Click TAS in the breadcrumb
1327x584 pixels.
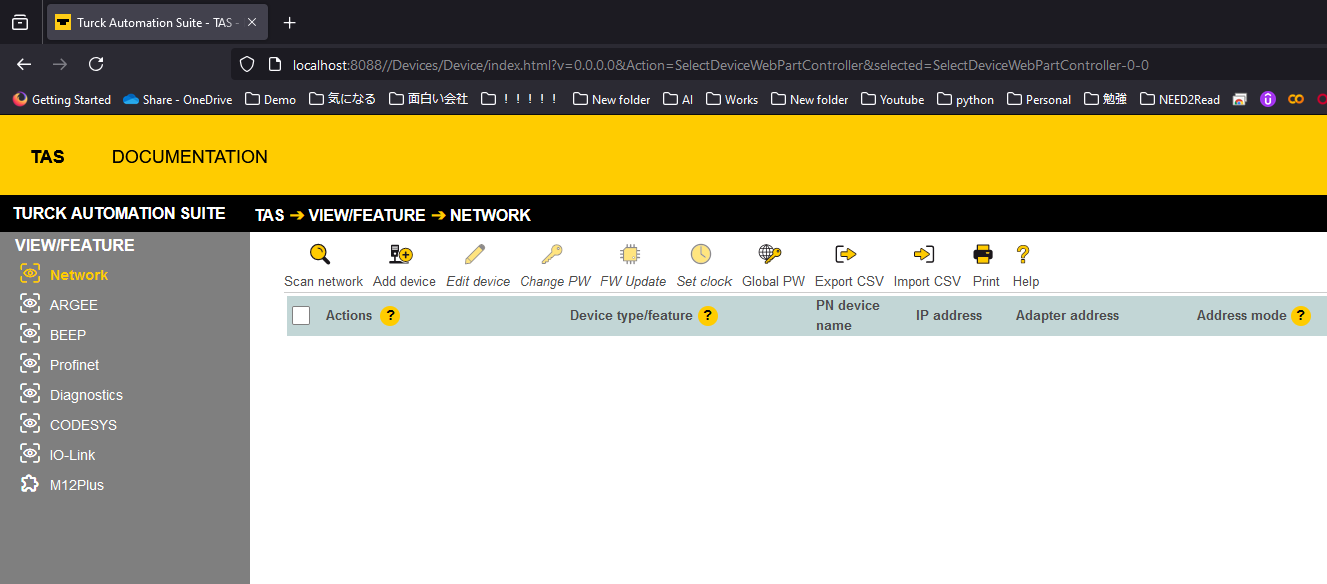[x=270, y=215]
